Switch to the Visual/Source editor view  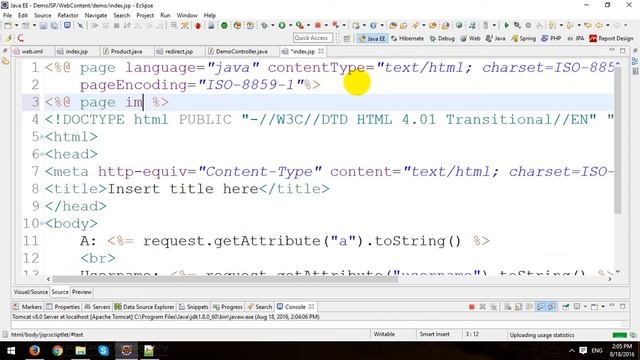tap(31, 292)
